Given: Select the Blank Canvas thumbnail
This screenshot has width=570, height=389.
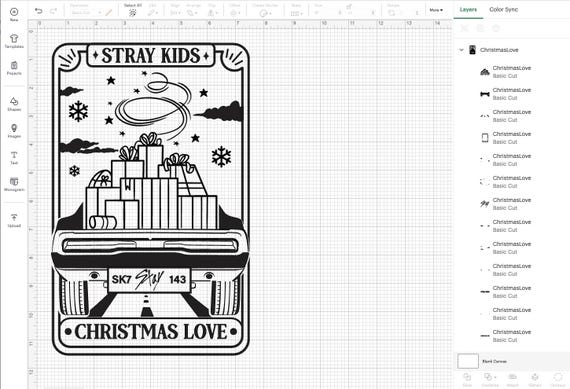Looking at the screenshot, I should point(468,361).
